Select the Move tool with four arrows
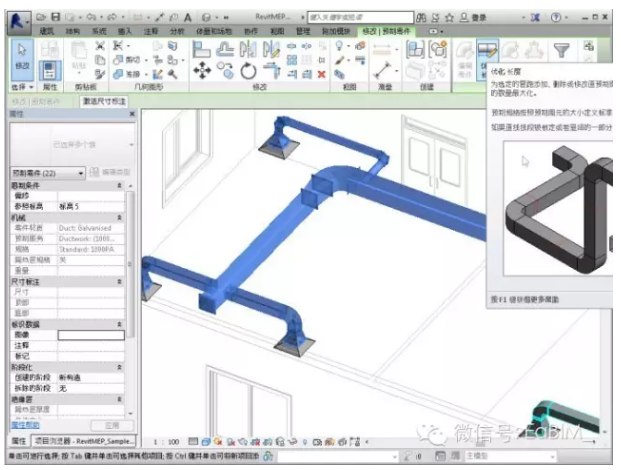This screenshot has width=621, height=470. click(x=202, y=71)
